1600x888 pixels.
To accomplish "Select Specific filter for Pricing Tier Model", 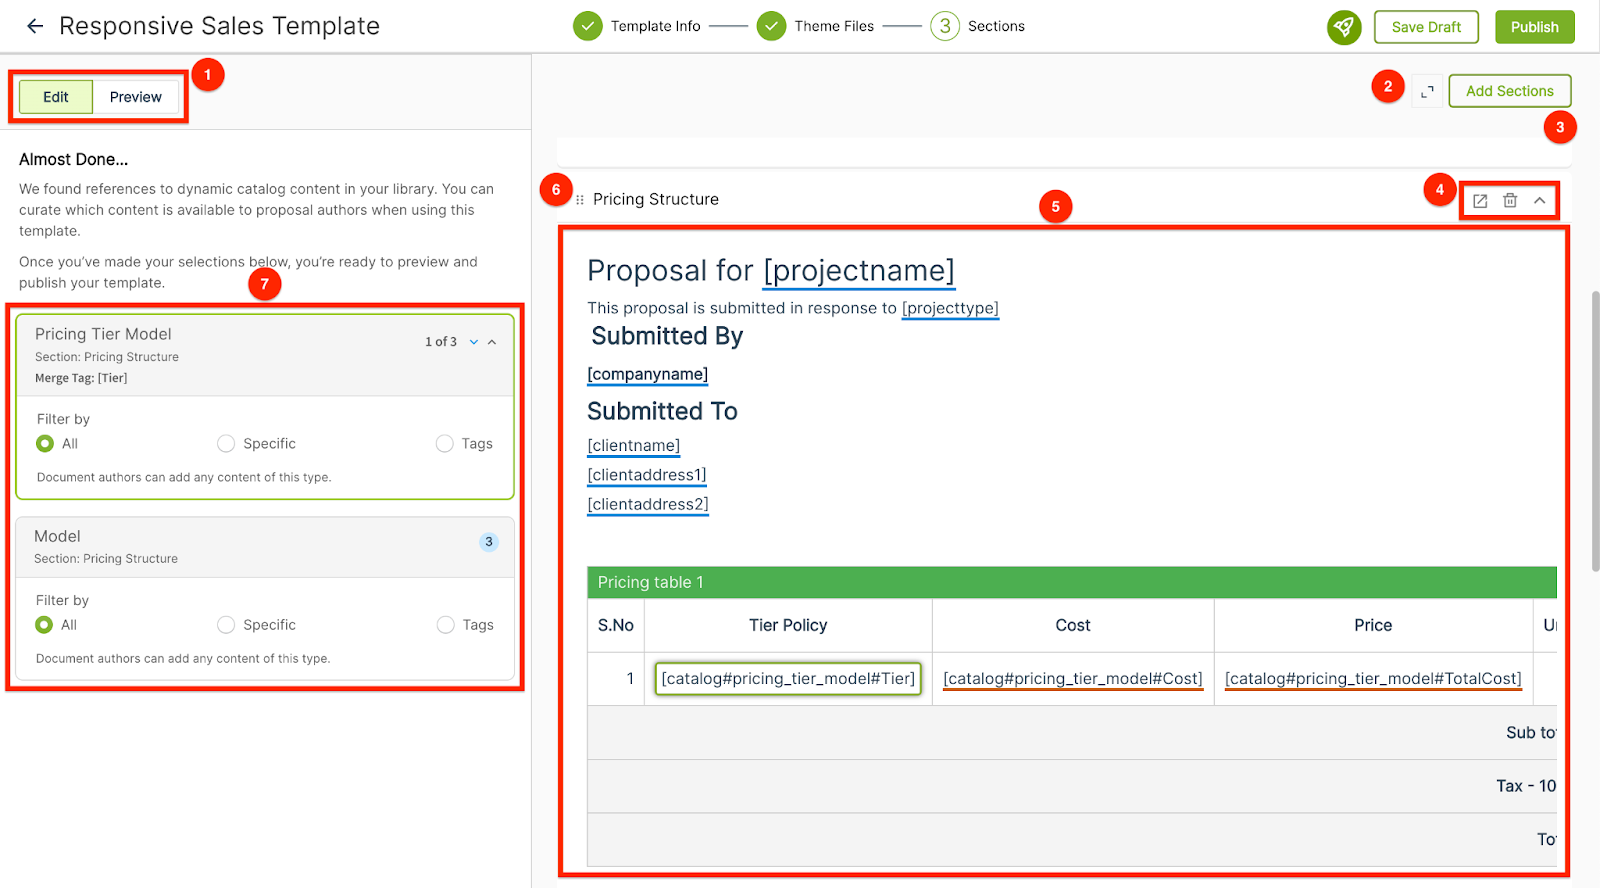I will pos(226,444).
